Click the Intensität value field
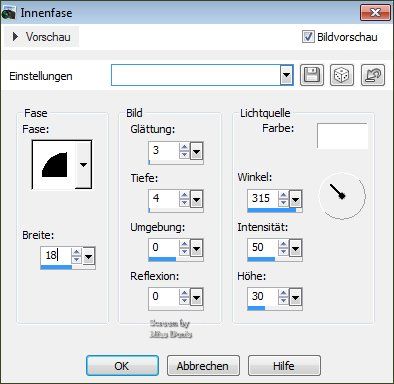Screen dimensions: 394x384 point(263,248)
